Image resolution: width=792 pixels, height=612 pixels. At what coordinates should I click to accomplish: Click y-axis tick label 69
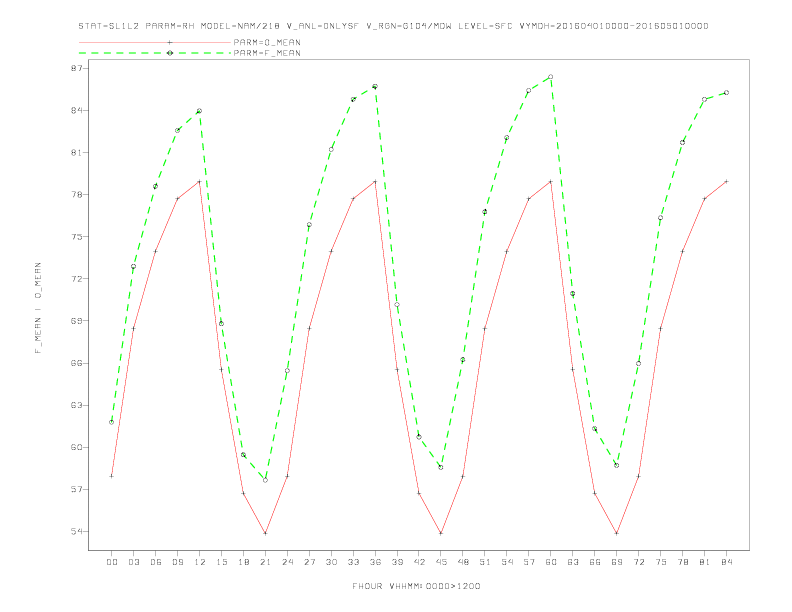pos(77,321)
